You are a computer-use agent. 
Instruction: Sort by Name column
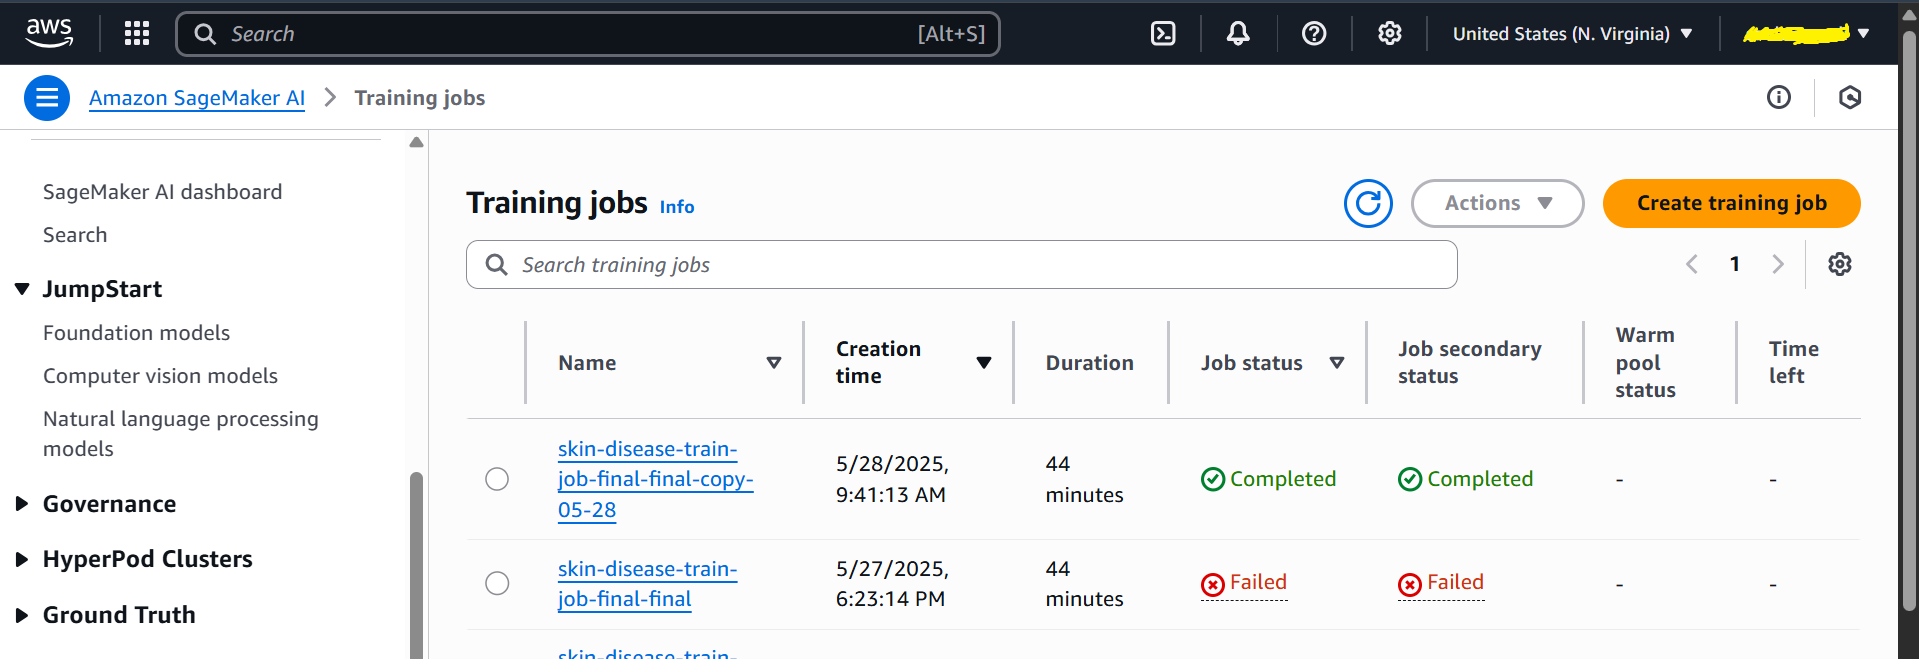coord(773,363)
